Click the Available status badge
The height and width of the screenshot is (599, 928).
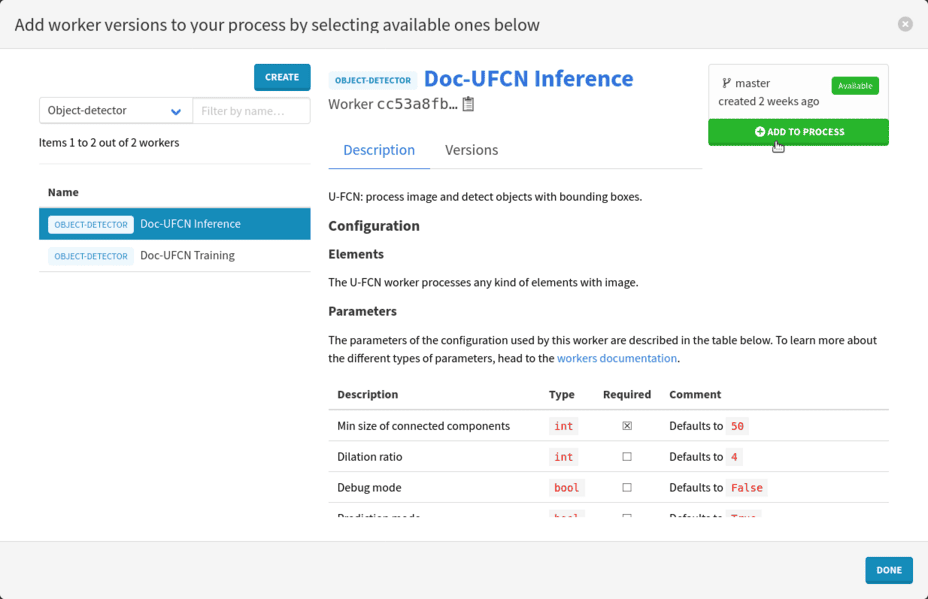[x=855, y=86]
